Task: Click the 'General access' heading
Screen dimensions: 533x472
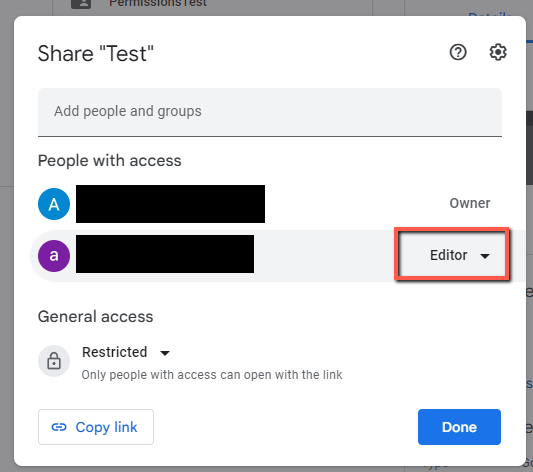Action: coord(96,316)
